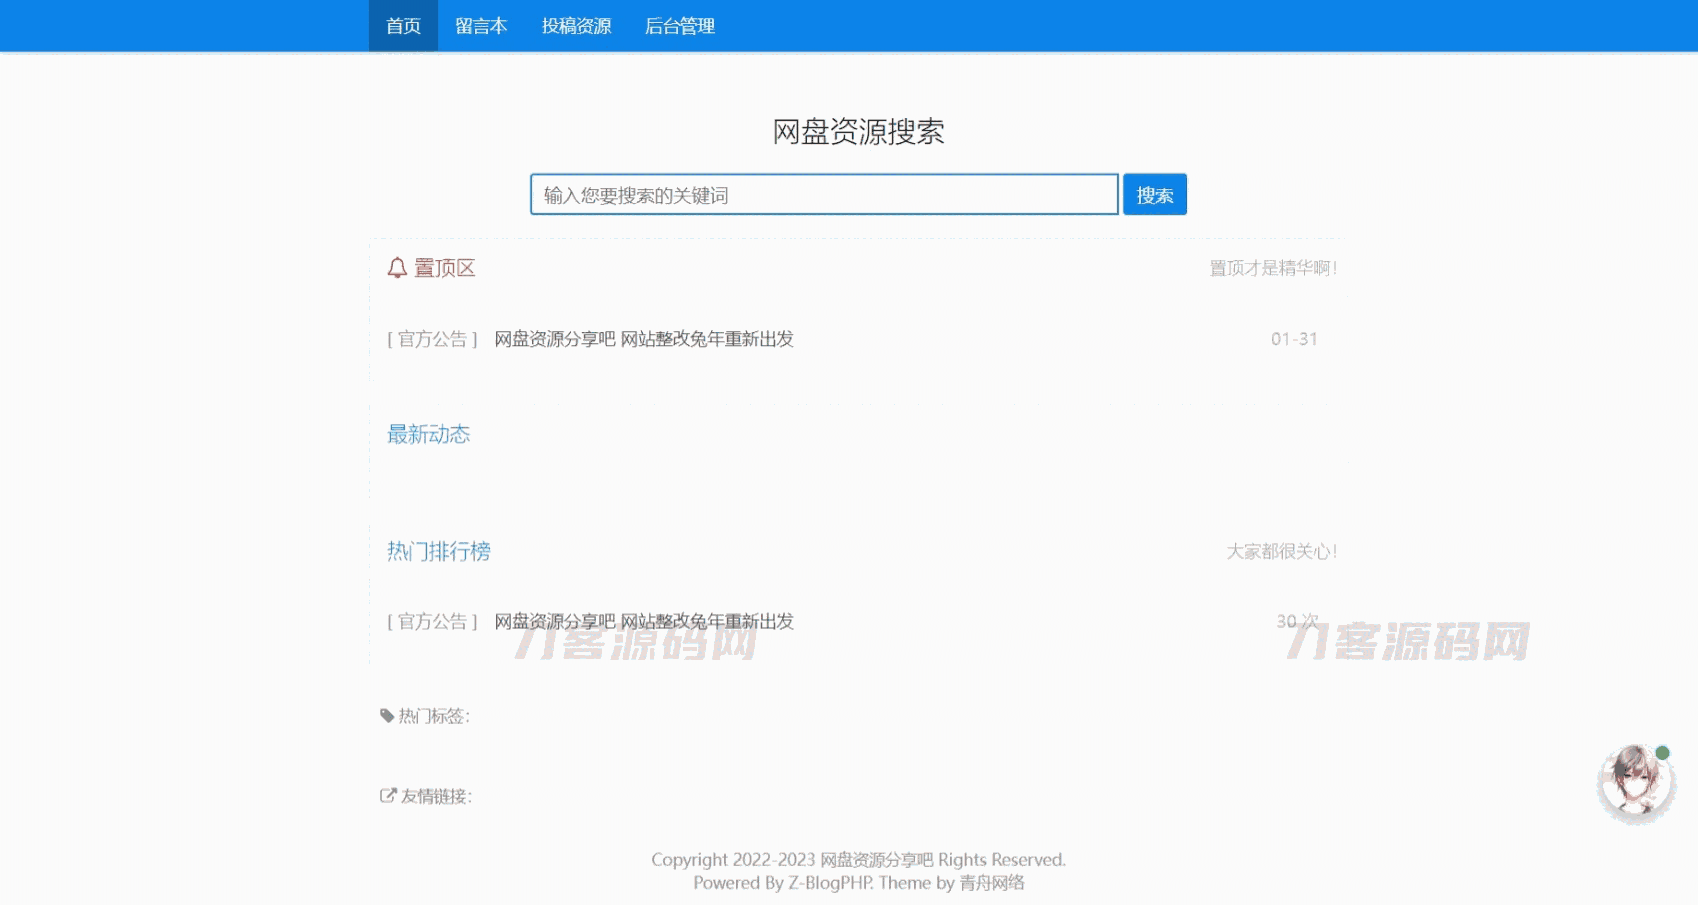Open the floating anime avatar widget
Image resolution: width=1698 pixels, height=905 pixels.
point(1635,785)
